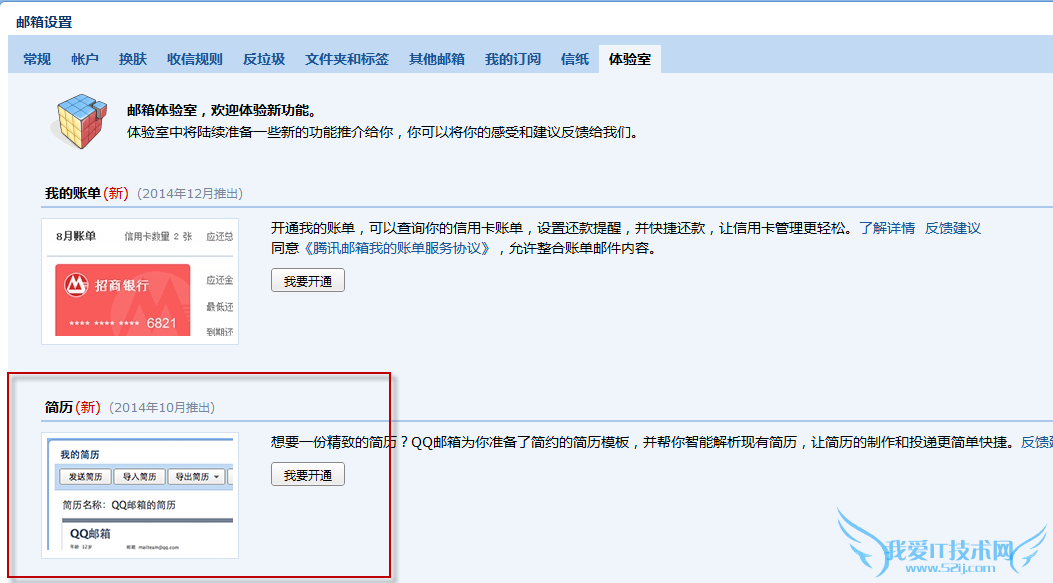This screenshot has height=583, width=1053.
Task: Open the 了解详情 link
Action: (x=887, y=228)
